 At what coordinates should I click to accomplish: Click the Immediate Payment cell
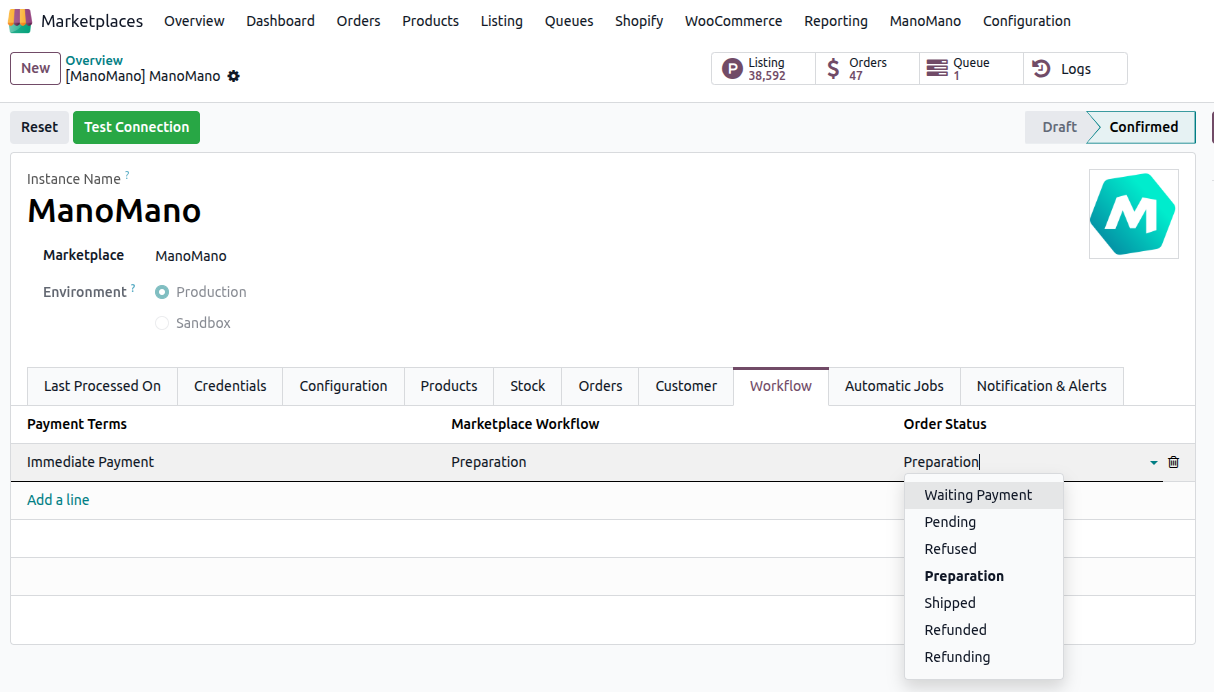click(231, 462)
